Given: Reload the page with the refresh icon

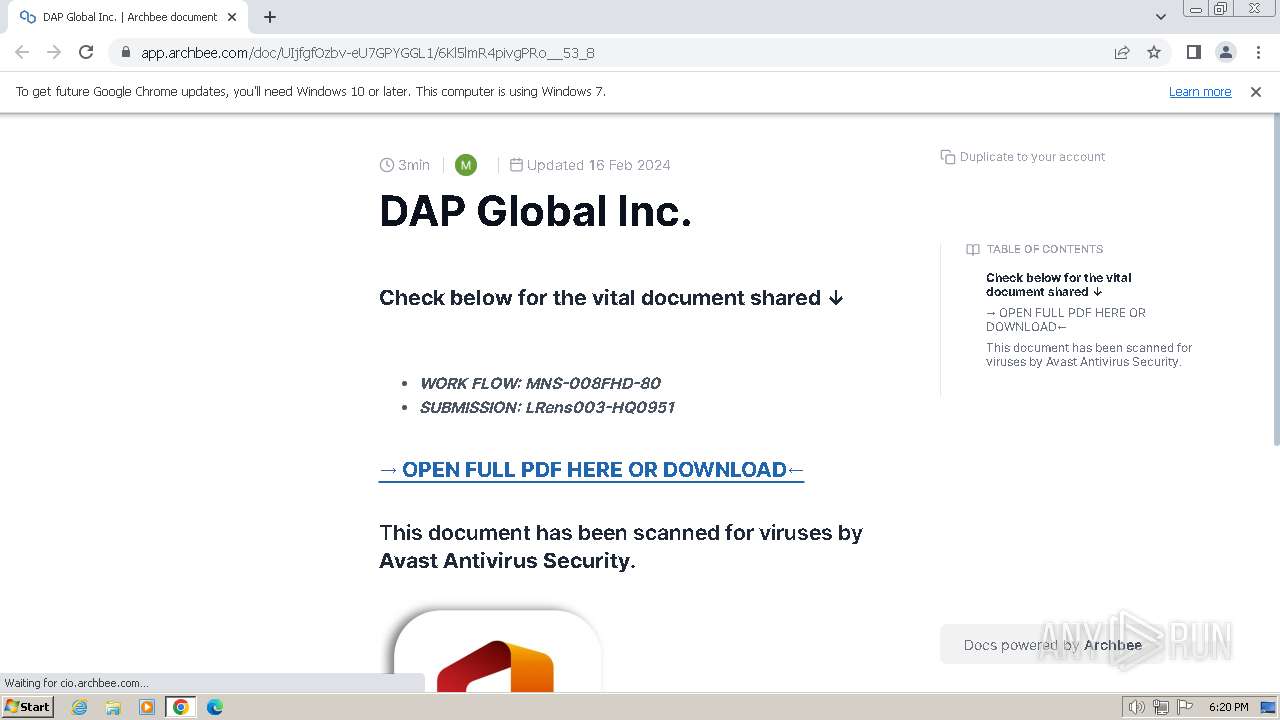Looking at the screenshot, I should pyautogui.click(x=86, y=52).
